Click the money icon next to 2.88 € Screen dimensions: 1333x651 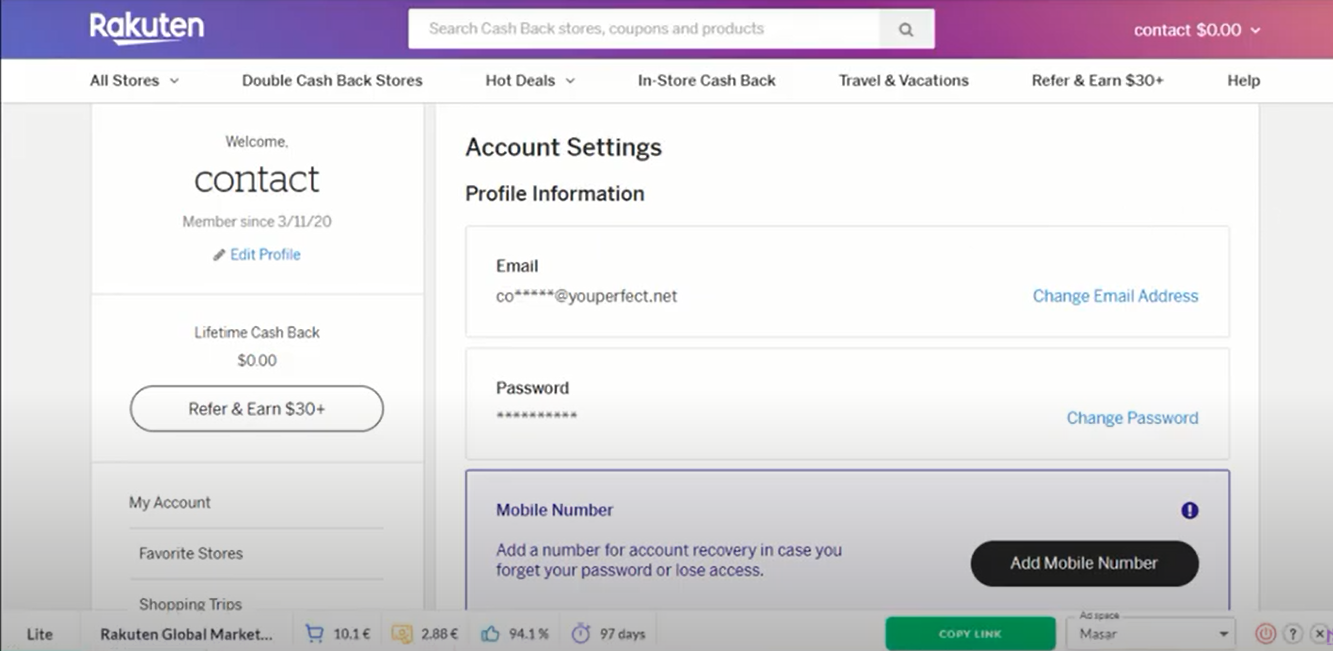point(402,633)
